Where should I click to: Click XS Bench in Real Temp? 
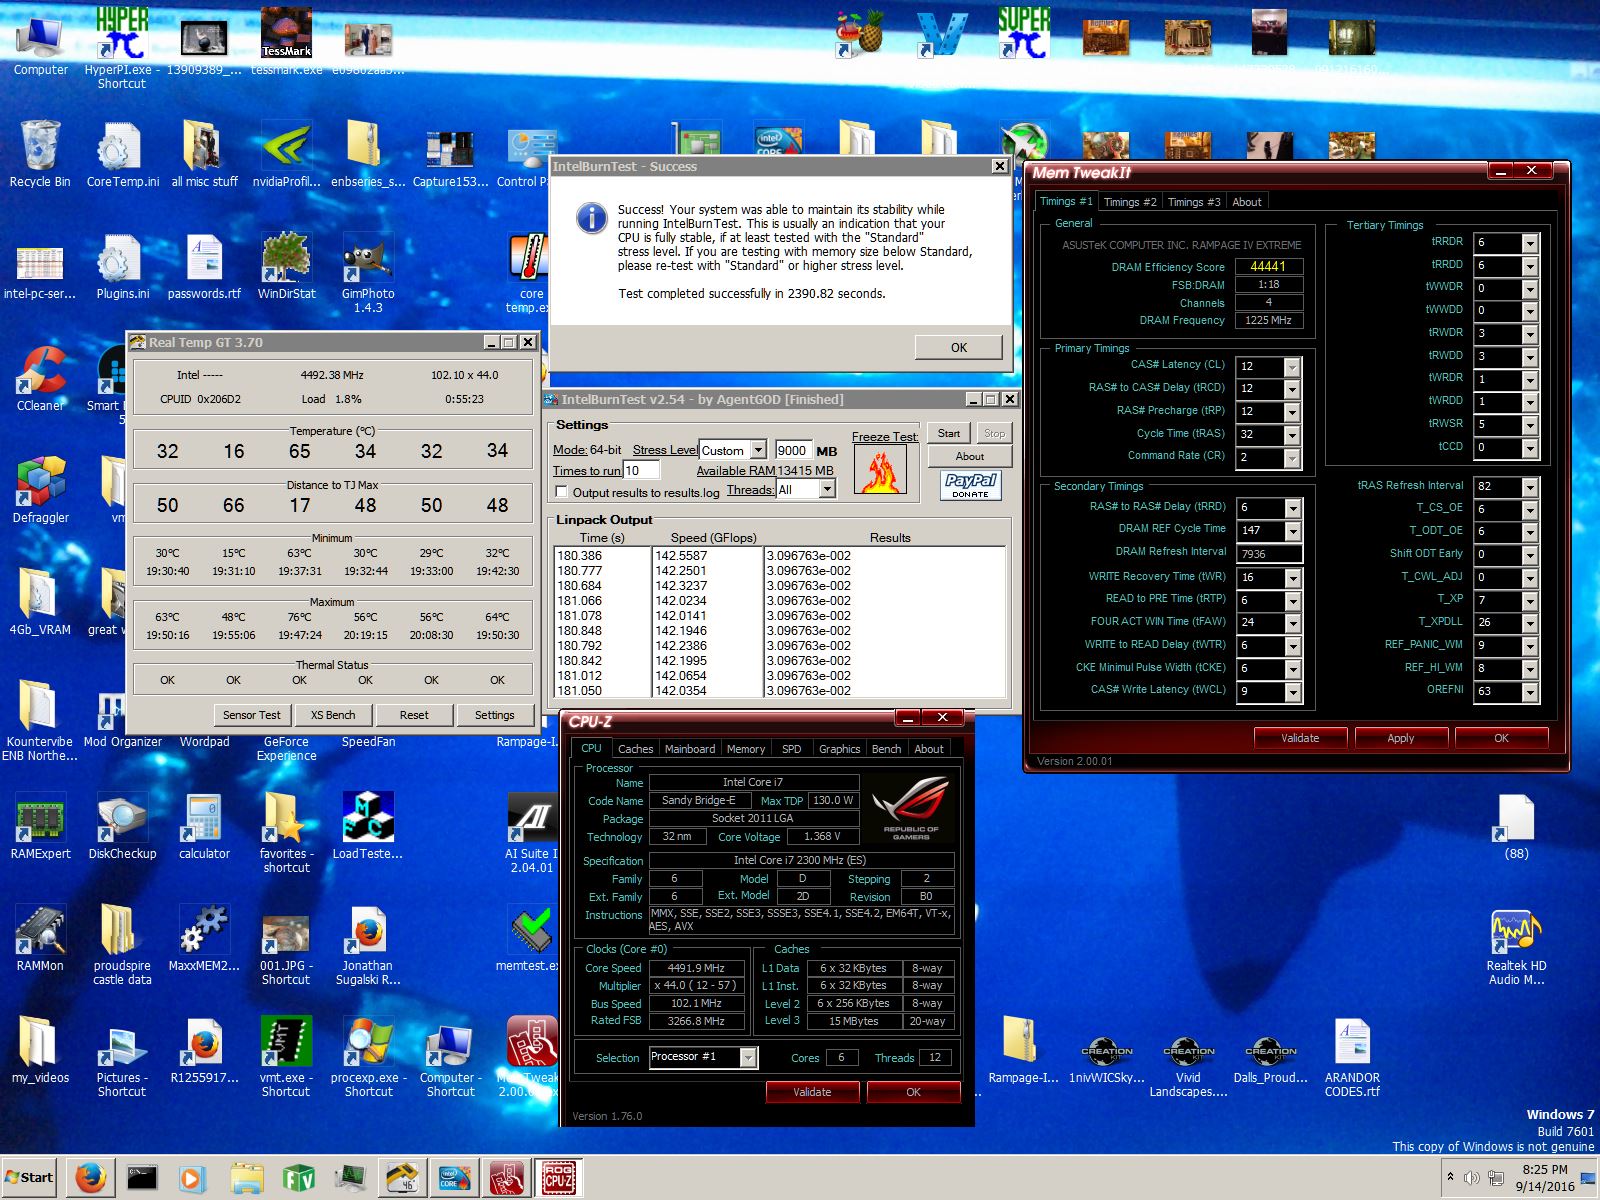click(333, 715)
